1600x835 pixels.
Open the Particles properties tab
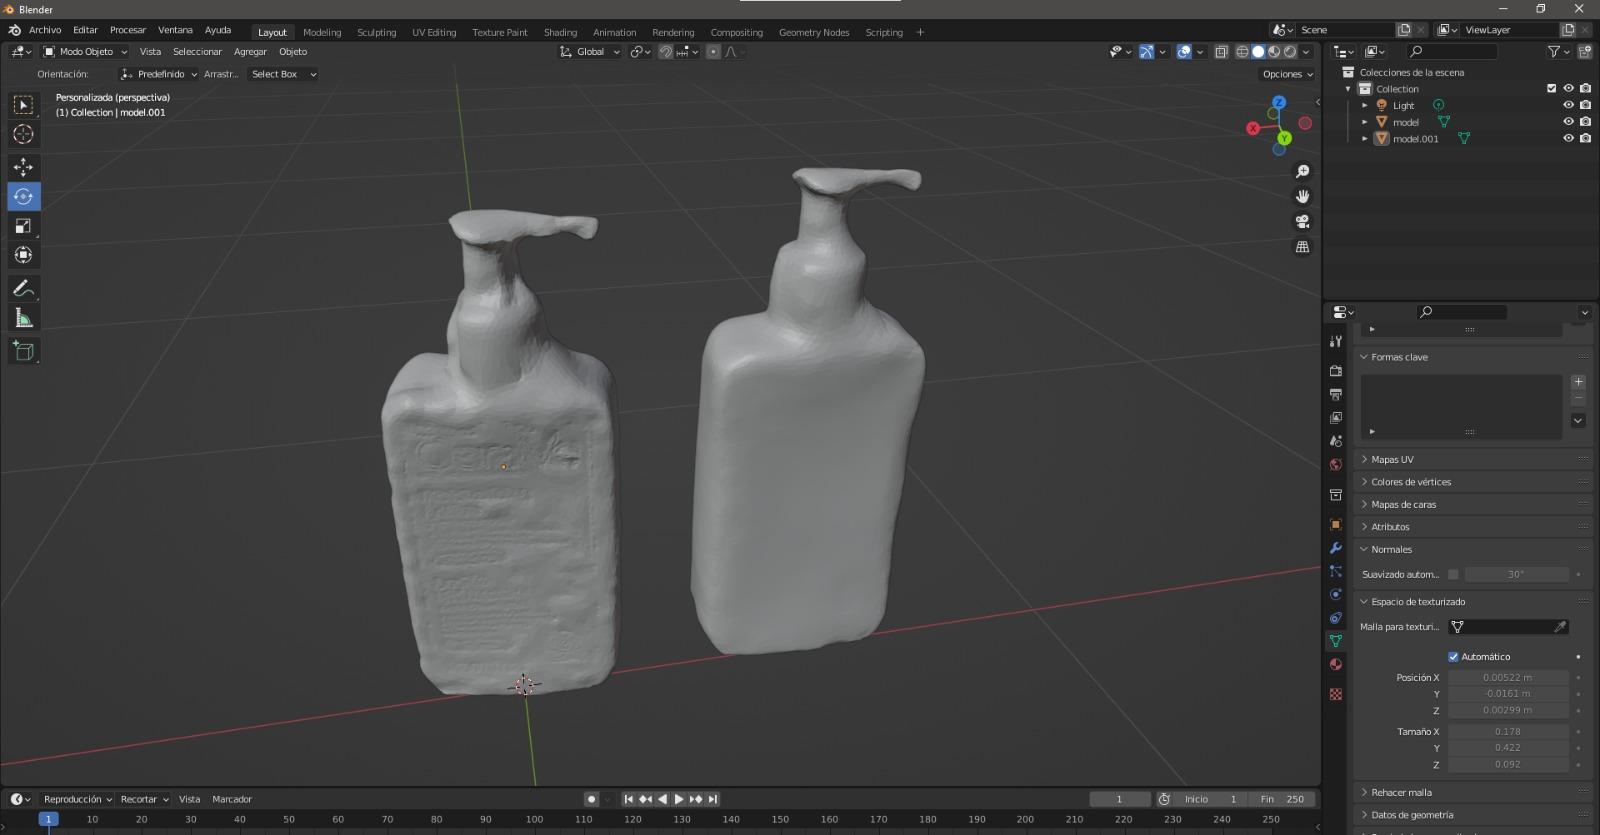(1336, 571)
